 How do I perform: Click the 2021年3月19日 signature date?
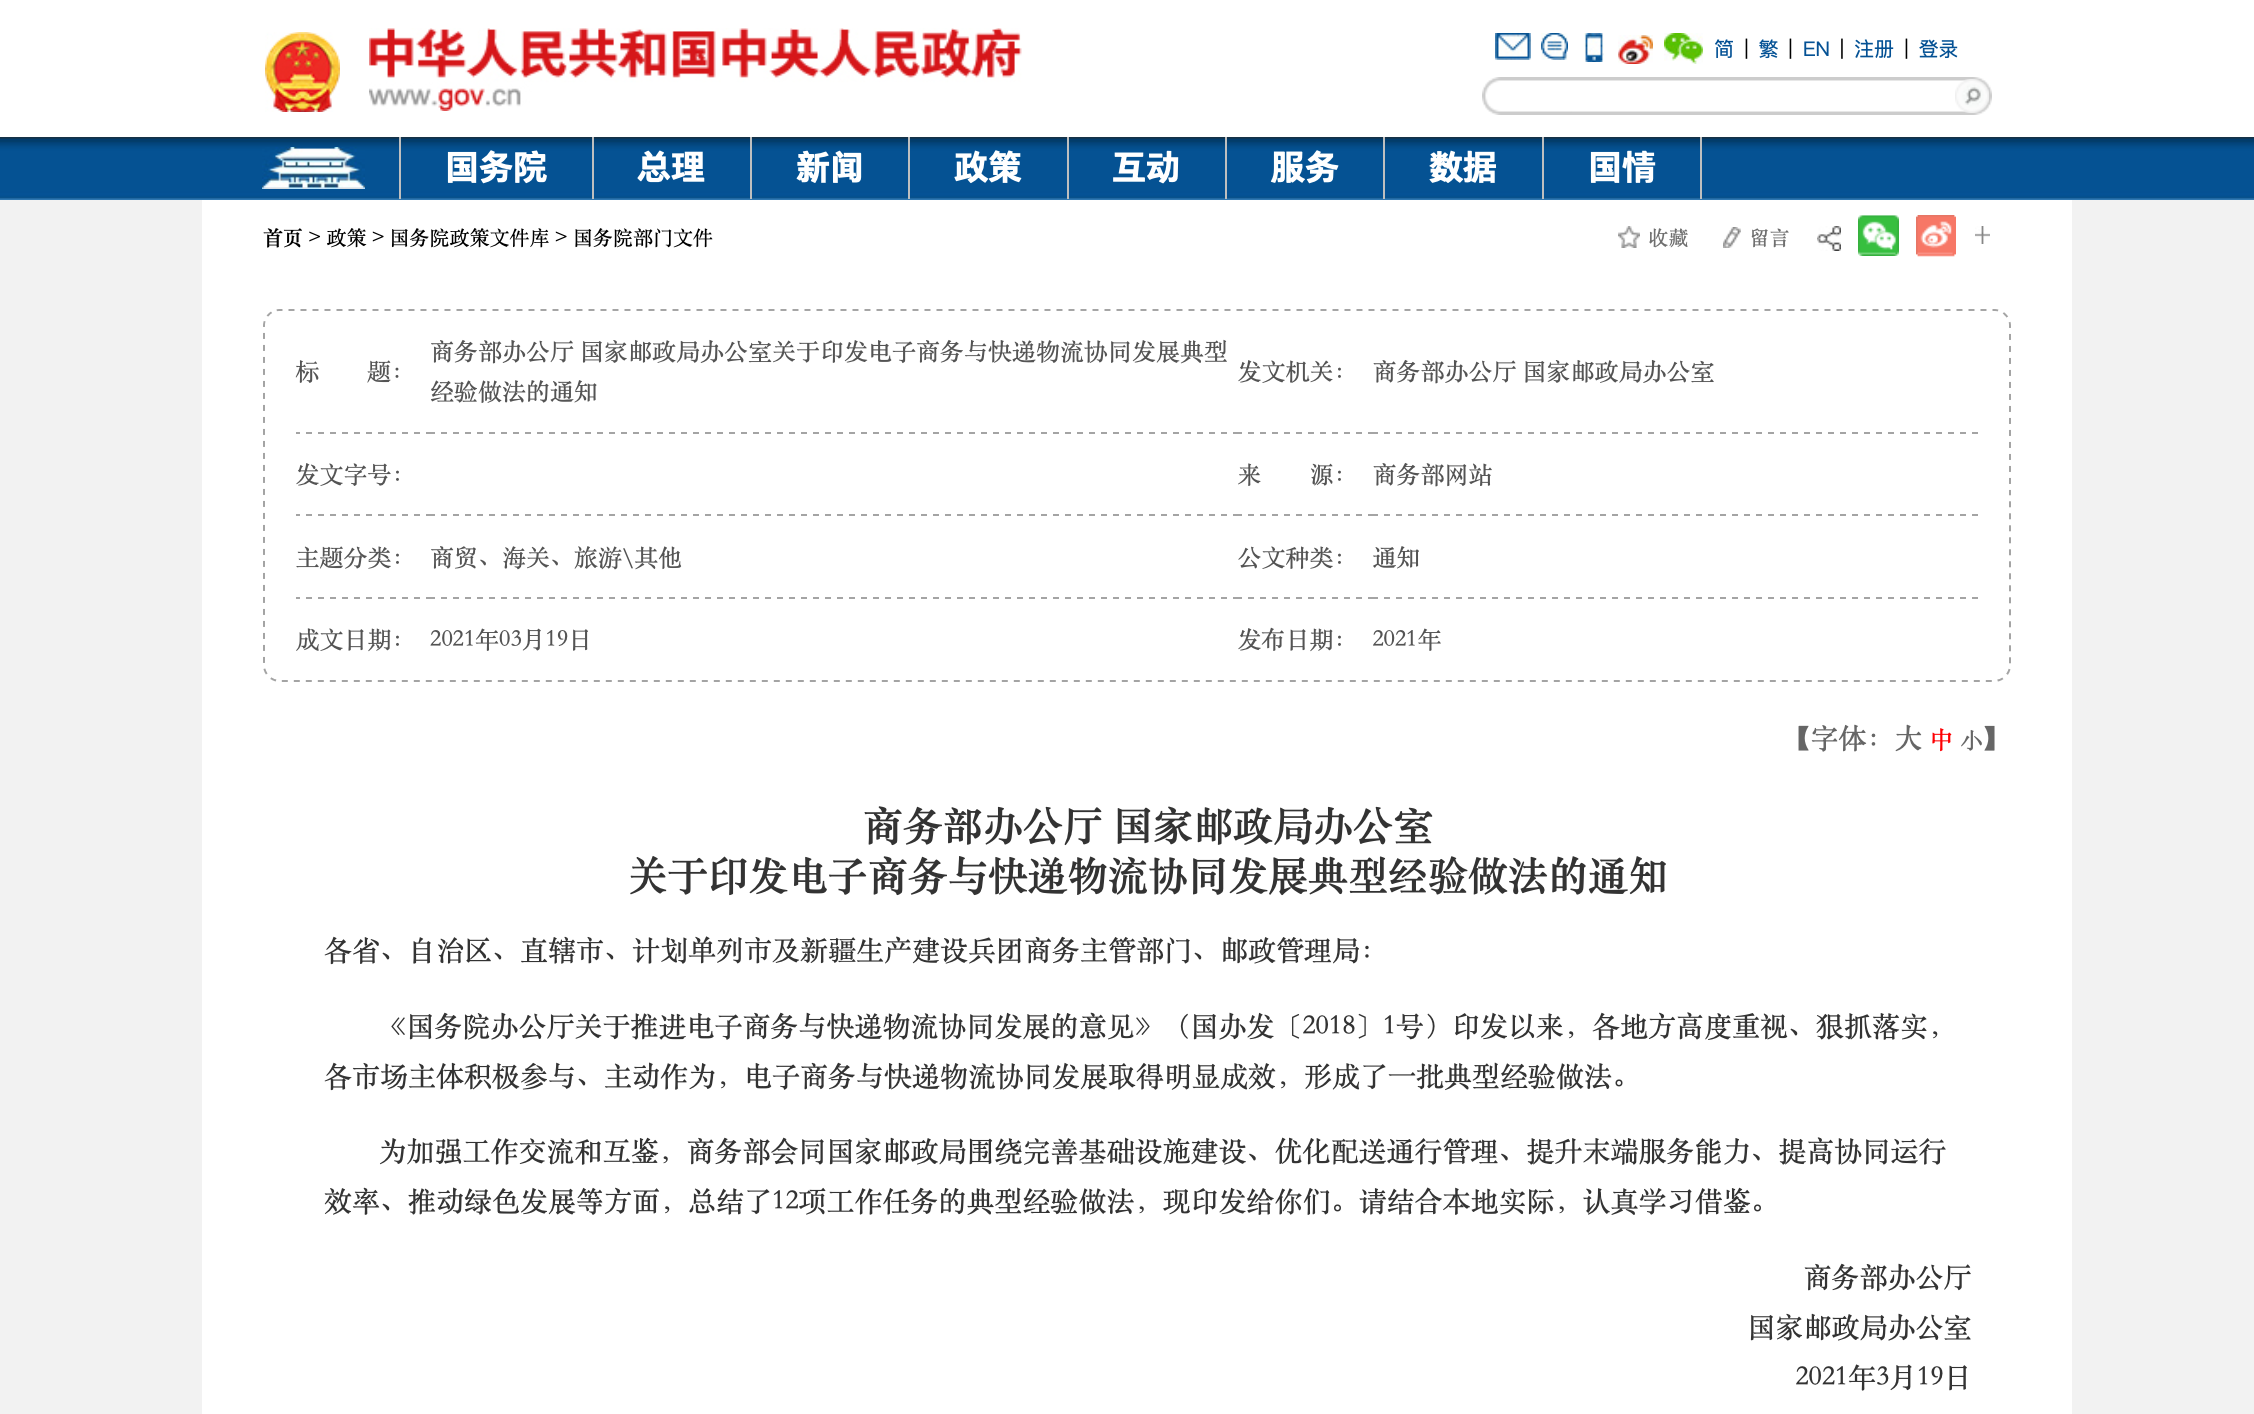click(1882, 1377)
